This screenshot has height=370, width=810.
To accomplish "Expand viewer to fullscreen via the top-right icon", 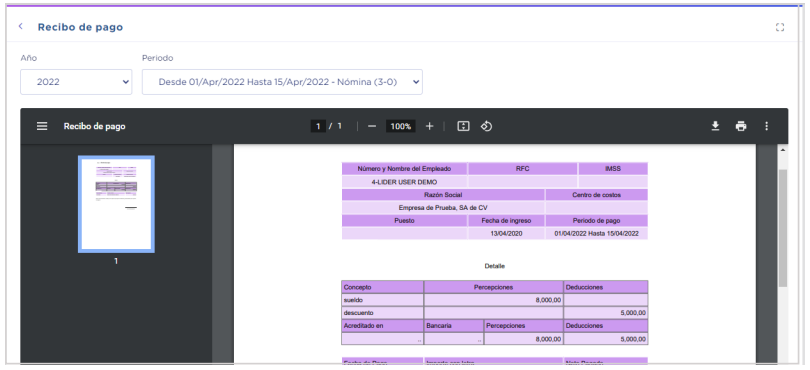I will tap(780, 27).
